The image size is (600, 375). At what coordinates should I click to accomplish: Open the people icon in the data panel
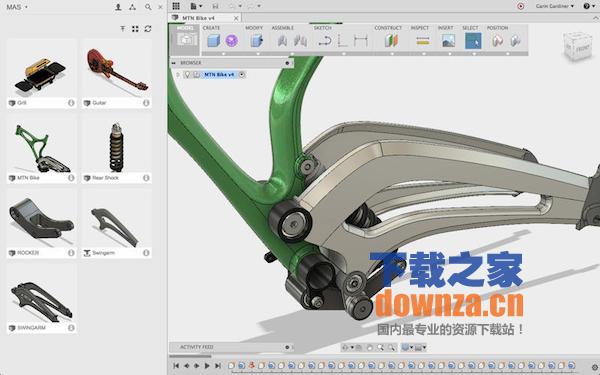click(x=118, y=7)
